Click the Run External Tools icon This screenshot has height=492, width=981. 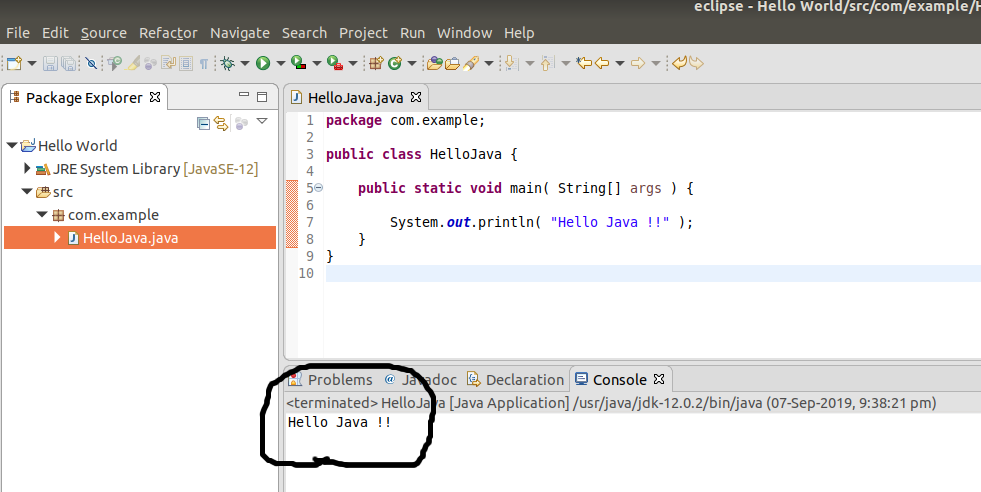(335, 63)
